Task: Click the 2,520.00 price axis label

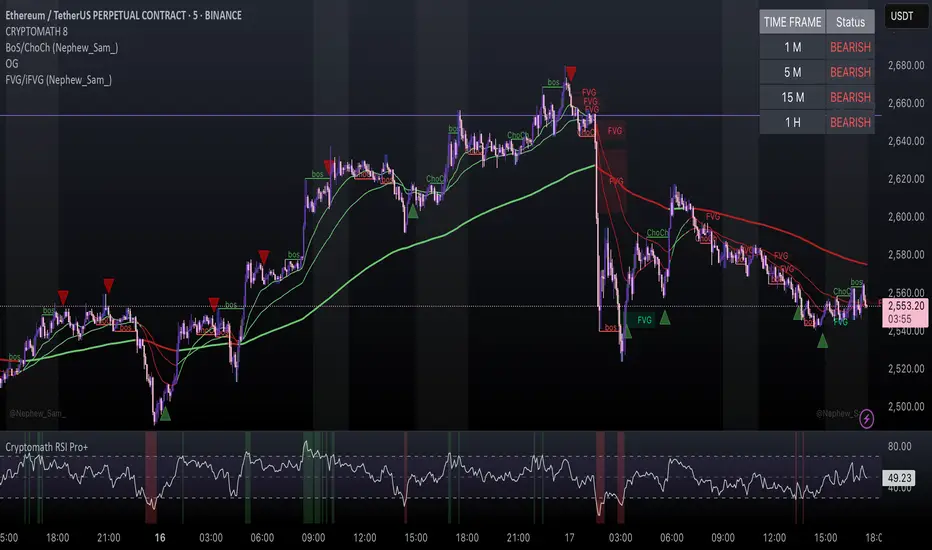Action: pos(906,369)
